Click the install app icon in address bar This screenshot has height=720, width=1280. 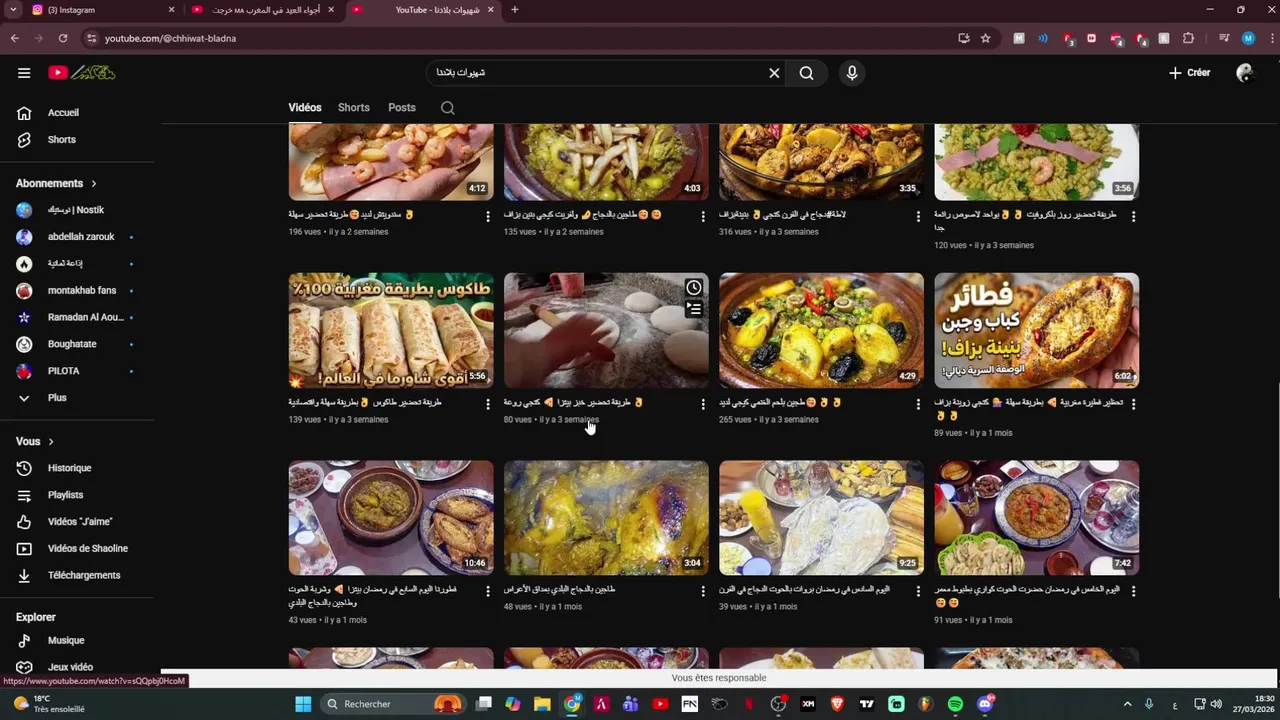[x=963, y=38]
